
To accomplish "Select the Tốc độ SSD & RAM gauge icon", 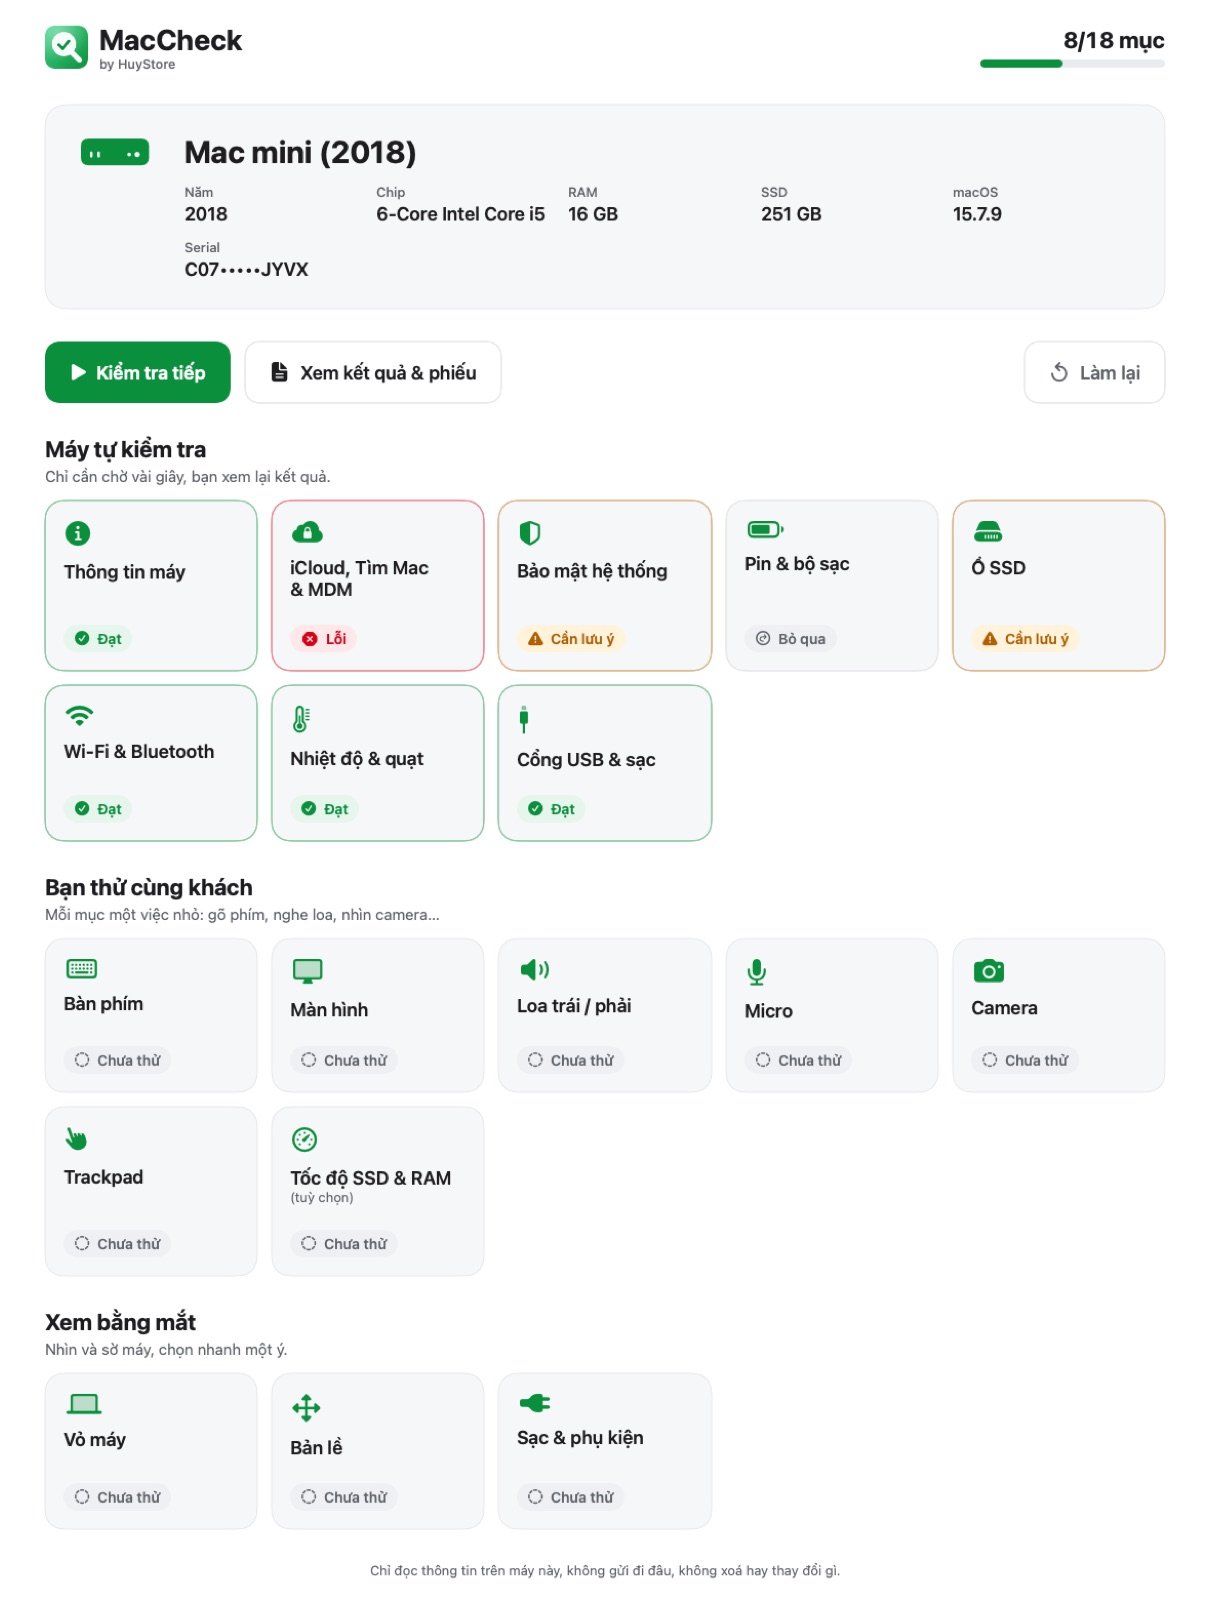I will (x=304, y=1139).
